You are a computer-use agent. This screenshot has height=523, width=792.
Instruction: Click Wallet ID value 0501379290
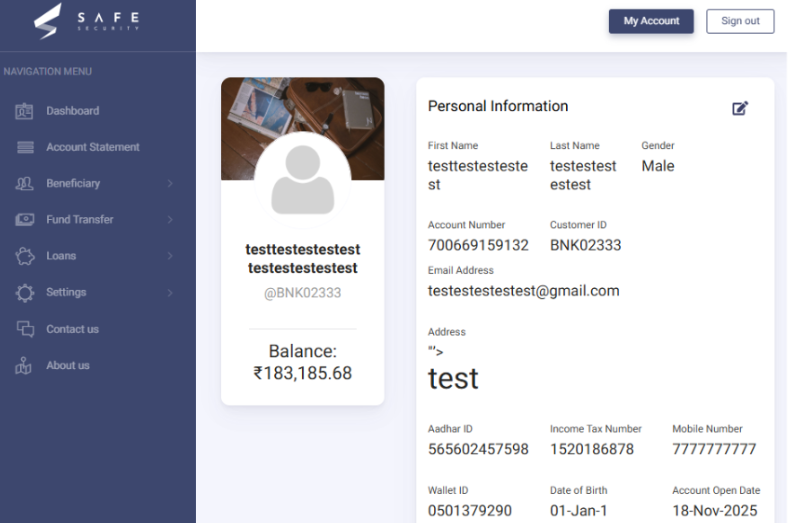pos(470,511)
